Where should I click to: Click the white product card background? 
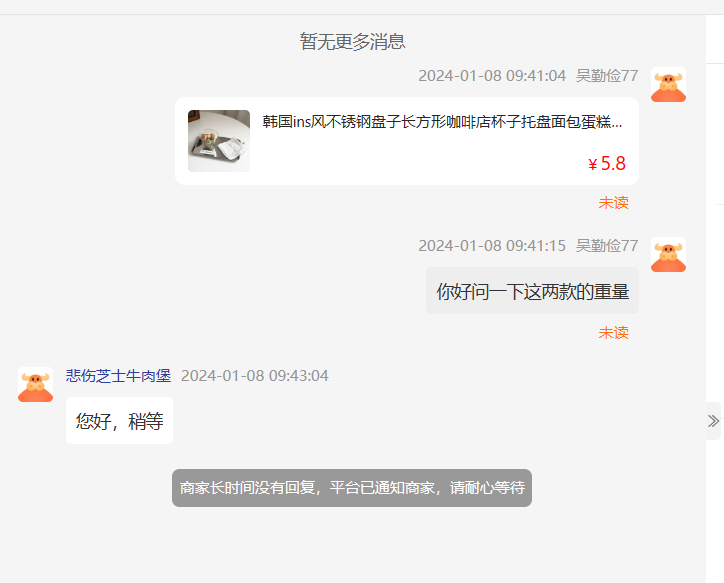407,141
